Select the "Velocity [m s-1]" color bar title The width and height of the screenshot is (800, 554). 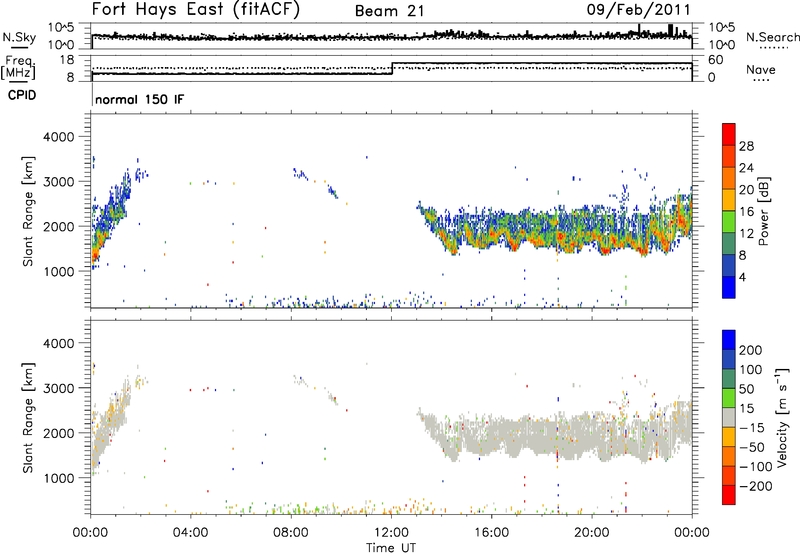pos(782,417)
